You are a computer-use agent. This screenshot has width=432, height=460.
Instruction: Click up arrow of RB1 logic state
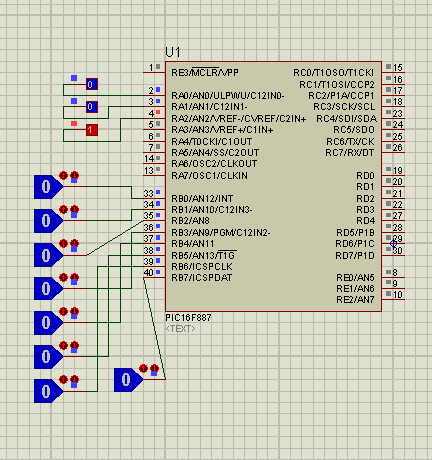pos(63,209)
